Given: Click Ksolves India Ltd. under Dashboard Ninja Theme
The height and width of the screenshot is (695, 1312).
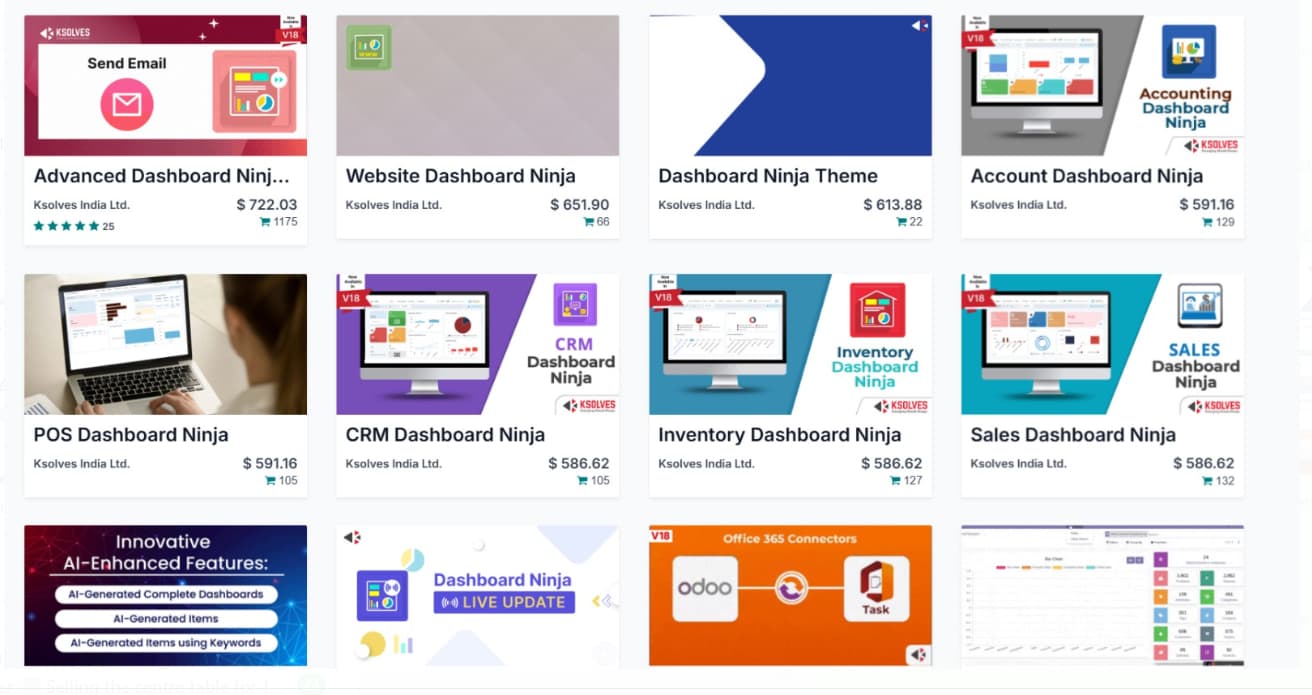Looking at the screenshot, I should pyautogui.click(x=706, y=205).
